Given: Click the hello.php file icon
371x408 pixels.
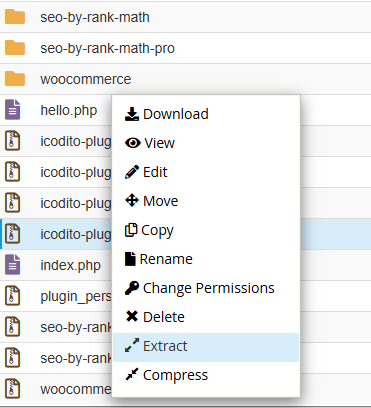Looking at the screenshot, I should [12, 110].
